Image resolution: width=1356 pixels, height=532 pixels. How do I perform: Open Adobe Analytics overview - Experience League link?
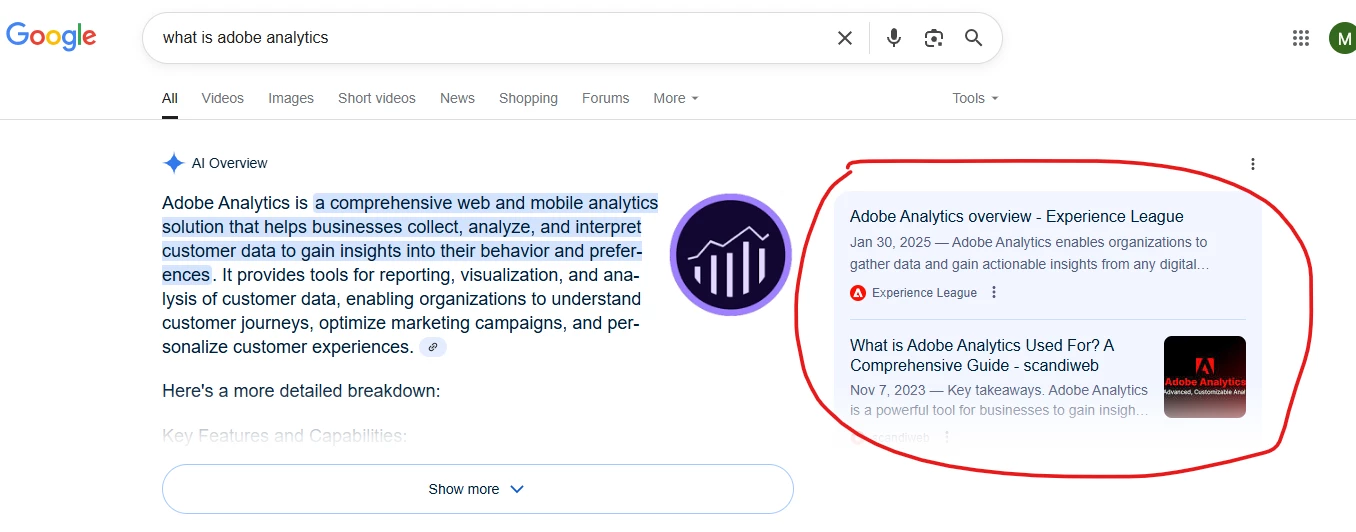(1017, 216)
